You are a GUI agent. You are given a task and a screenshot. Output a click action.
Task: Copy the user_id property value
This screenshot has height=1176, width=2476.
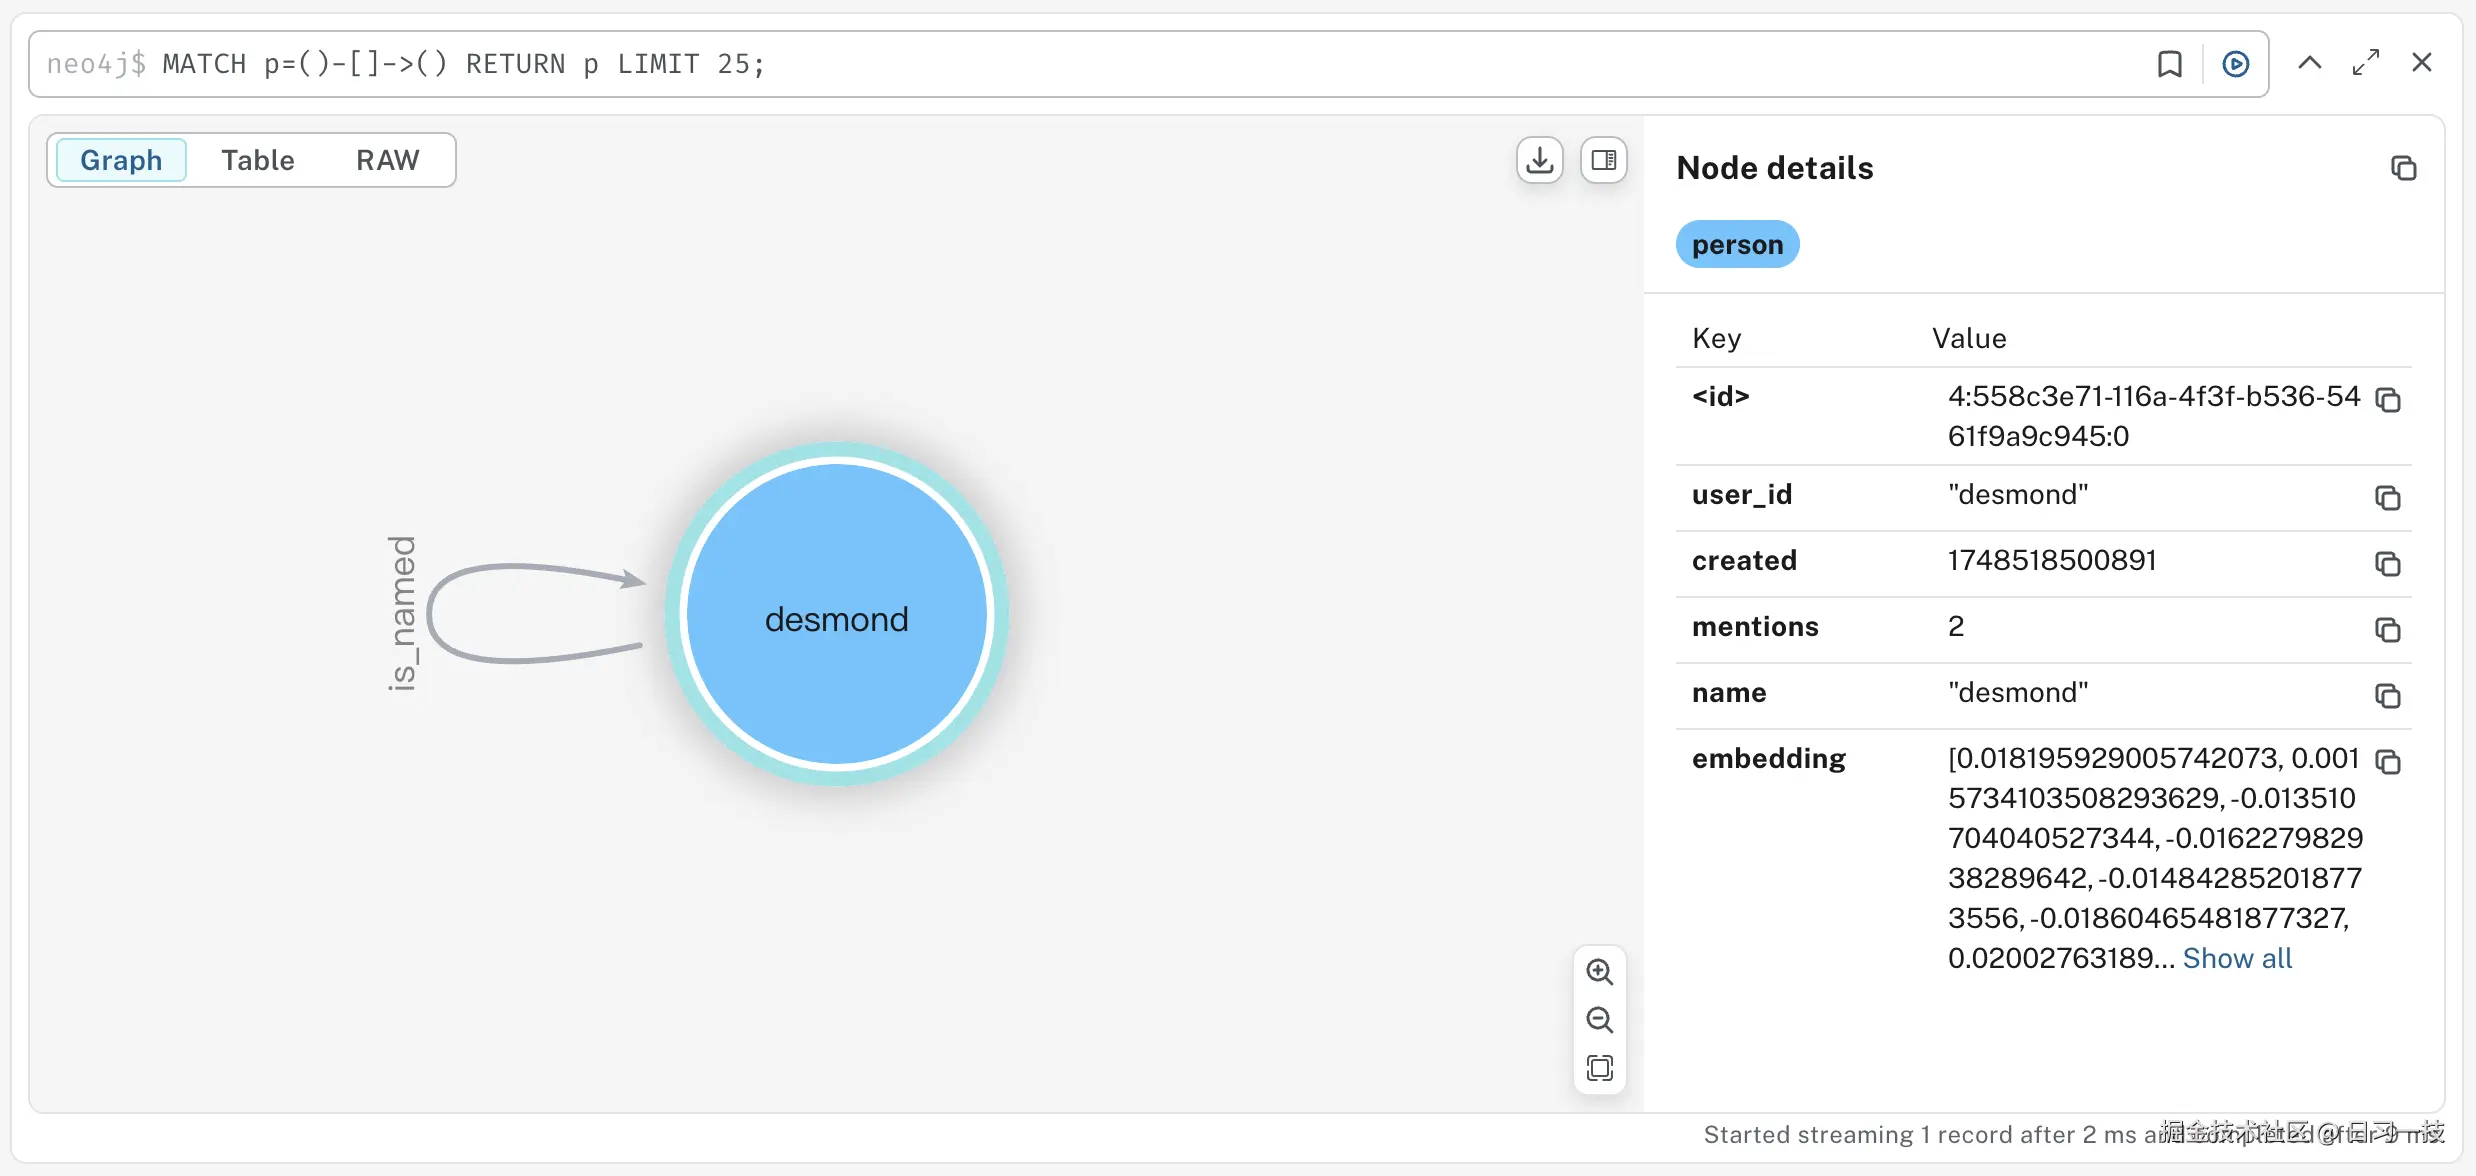point(2388,497)
